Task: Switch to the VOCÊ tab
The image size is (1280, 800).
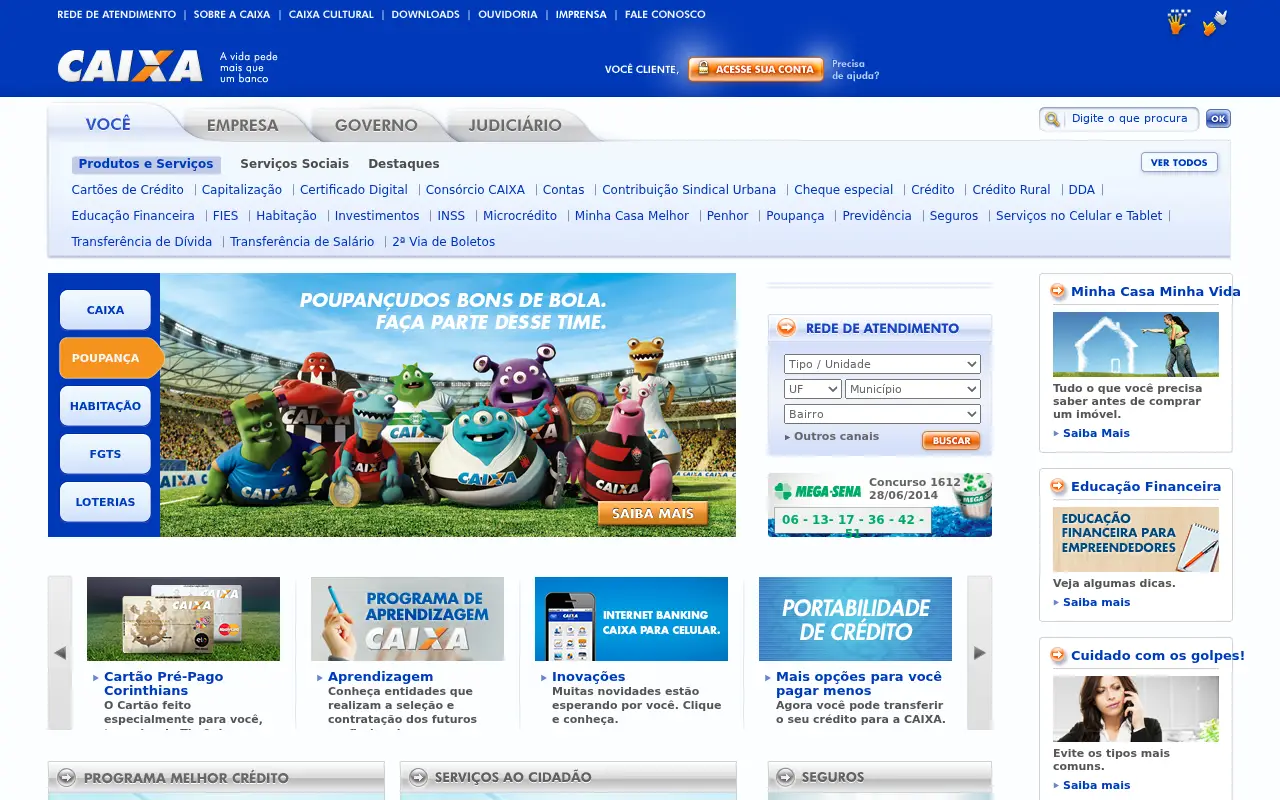Action: pyautogui.click(x=108, y=124)
